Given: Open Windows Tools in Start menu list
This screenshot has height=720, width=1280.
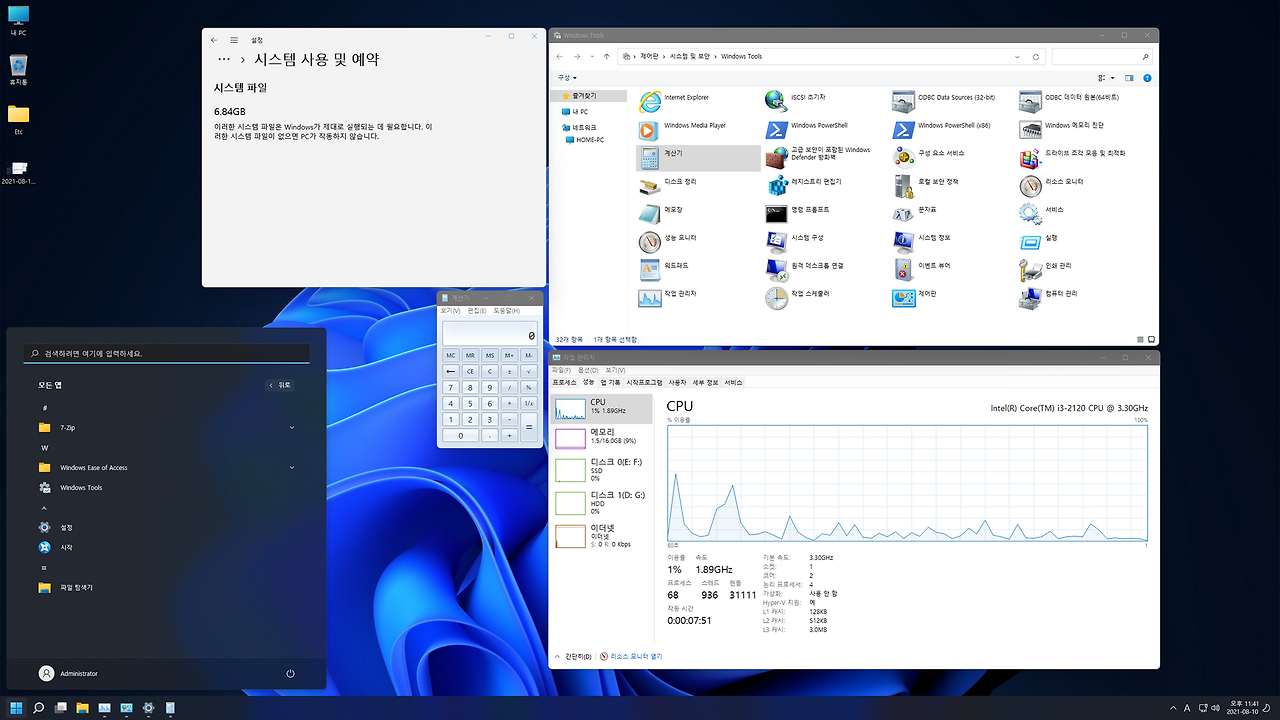Looking at the screenshot, I should 70,488.
